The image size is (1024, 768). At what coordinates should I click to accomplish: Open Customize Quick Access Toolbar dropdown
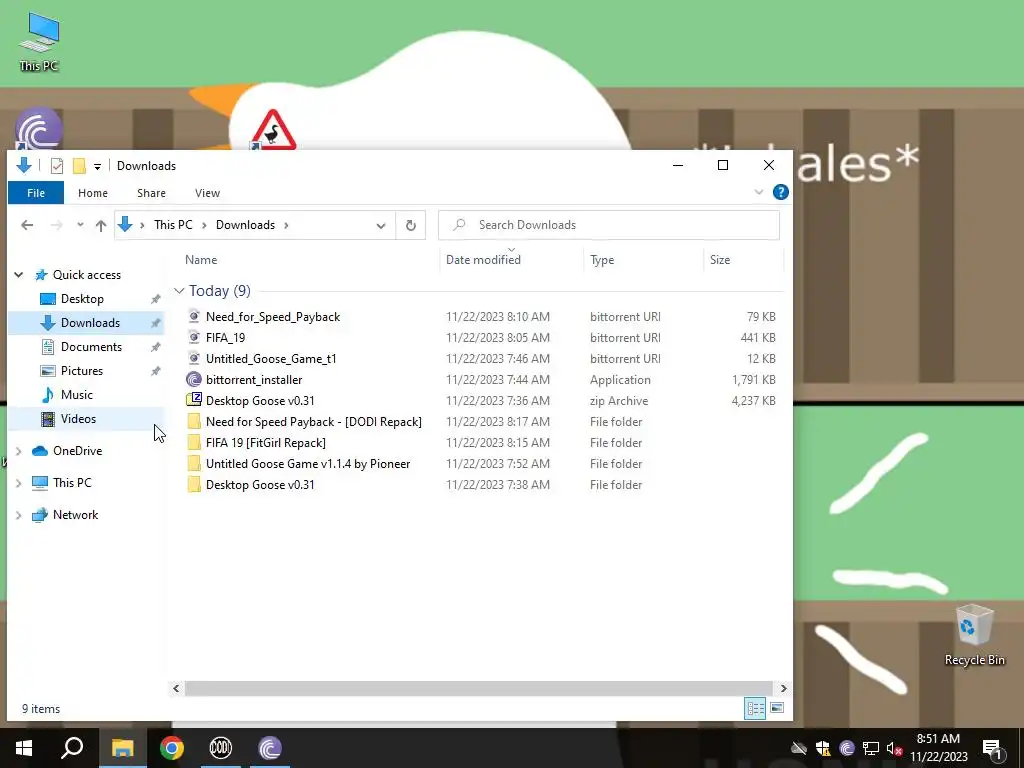pos(97,167)
